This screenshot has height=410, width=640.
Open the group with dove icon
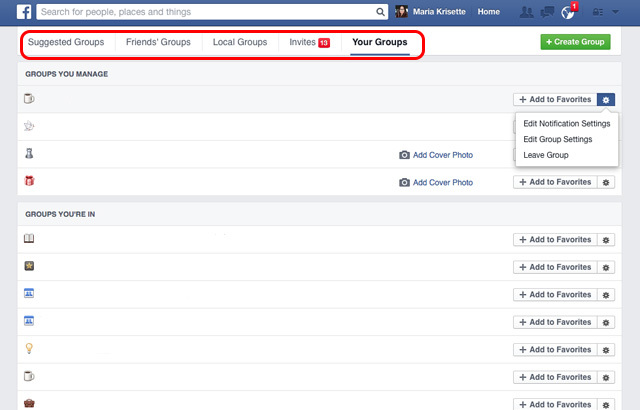(x=29, y=126)
